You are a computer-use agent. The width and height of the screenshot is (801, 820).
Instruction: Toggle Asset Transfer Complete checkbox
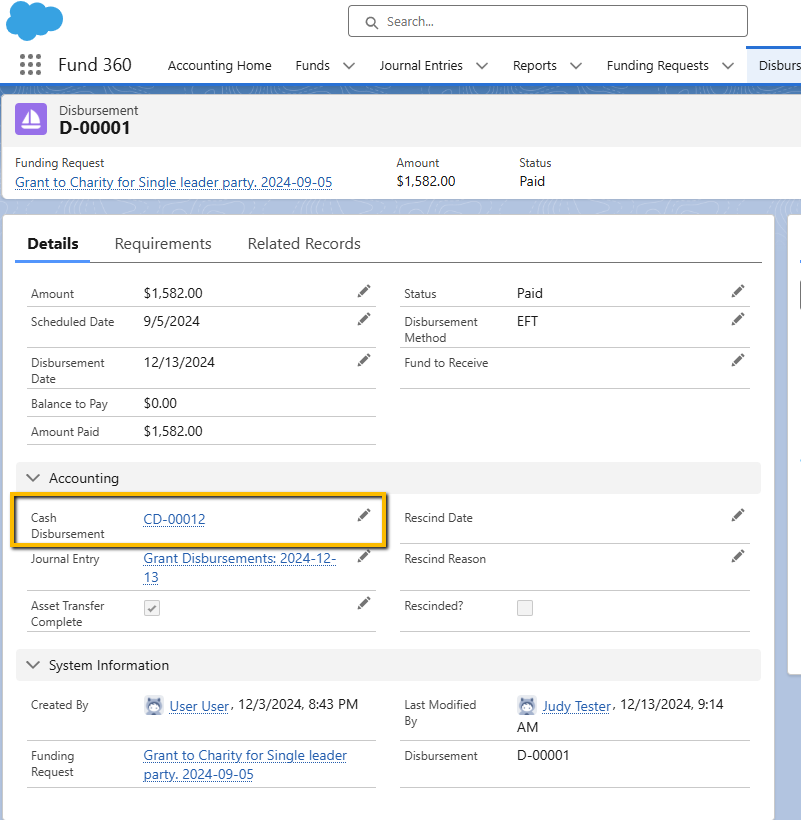[152, 608]
